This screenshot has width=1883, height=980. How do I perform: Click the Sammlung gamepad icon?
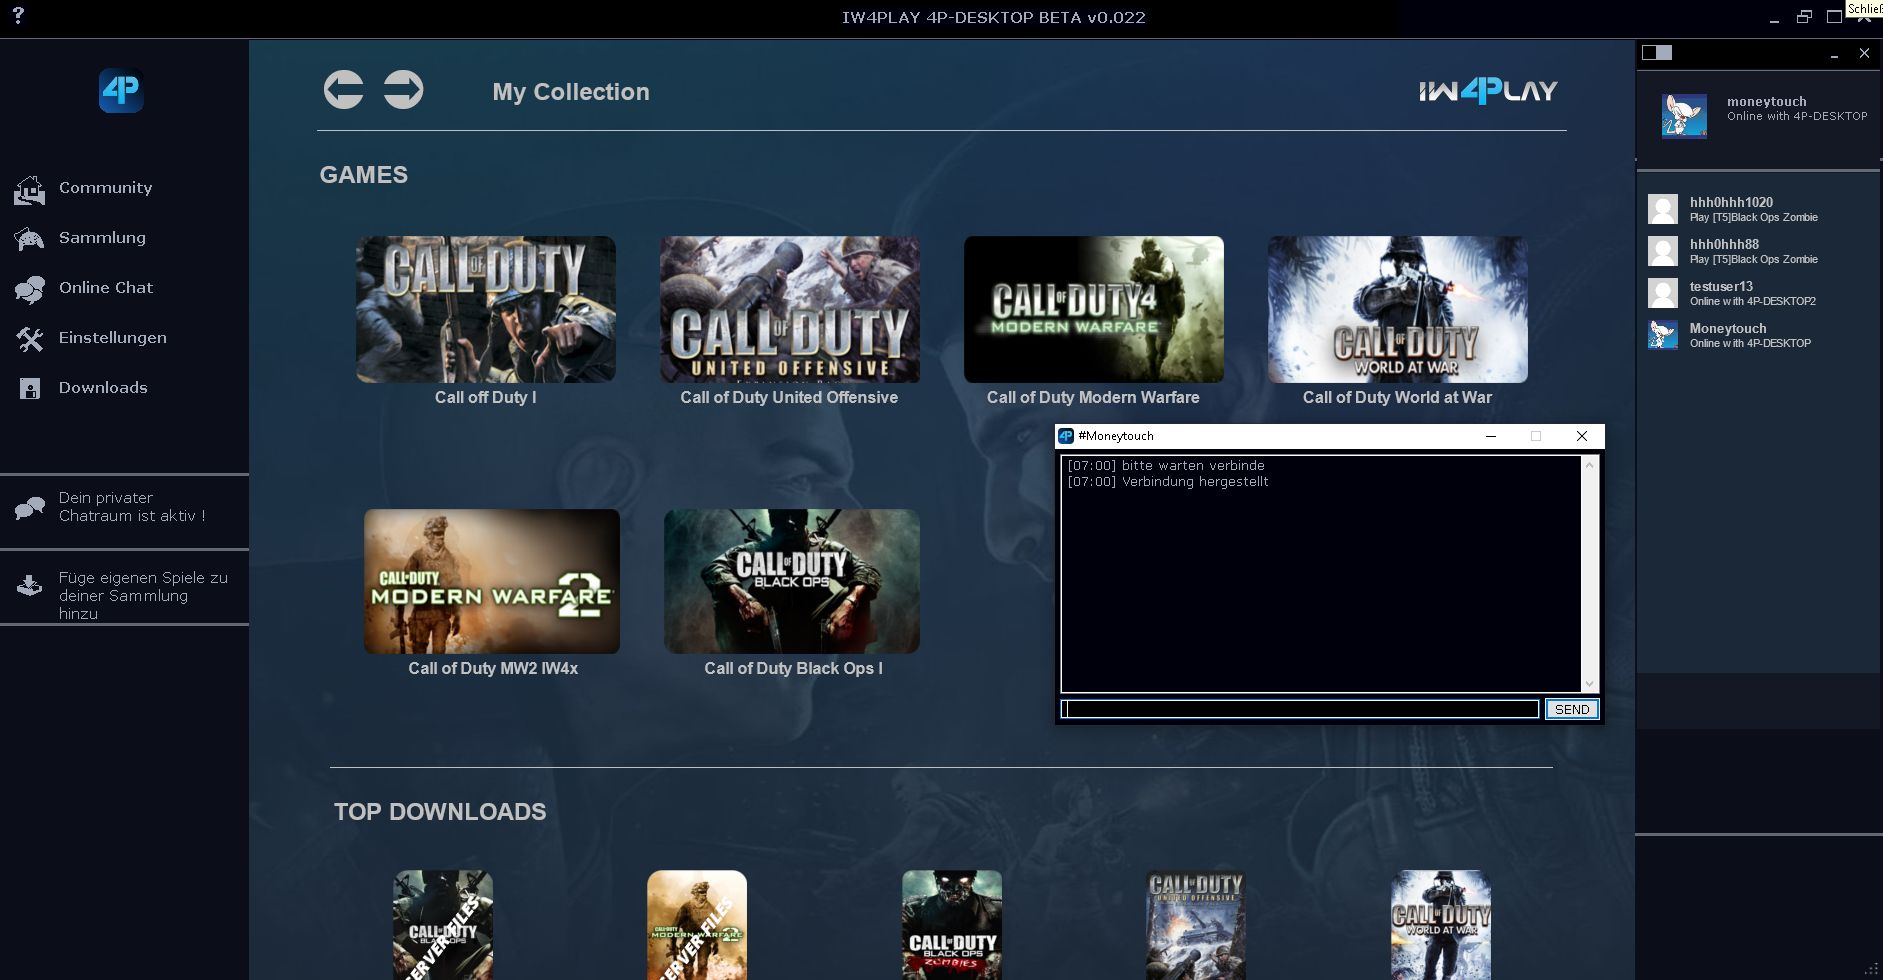coord(30,239)
